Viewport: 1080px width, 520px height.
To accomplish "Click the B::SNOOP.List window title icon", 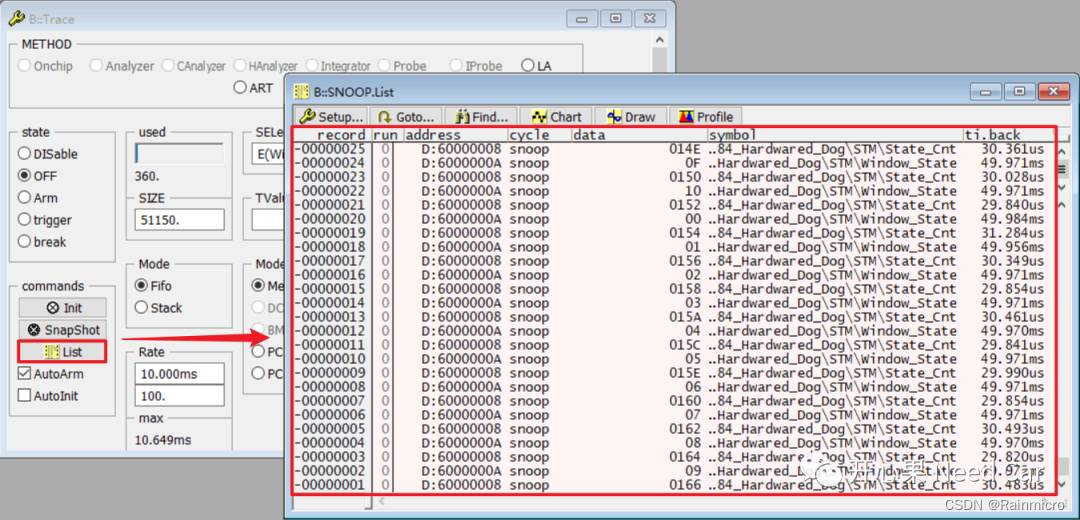I will pyautogui.click(x=301, y=91).
